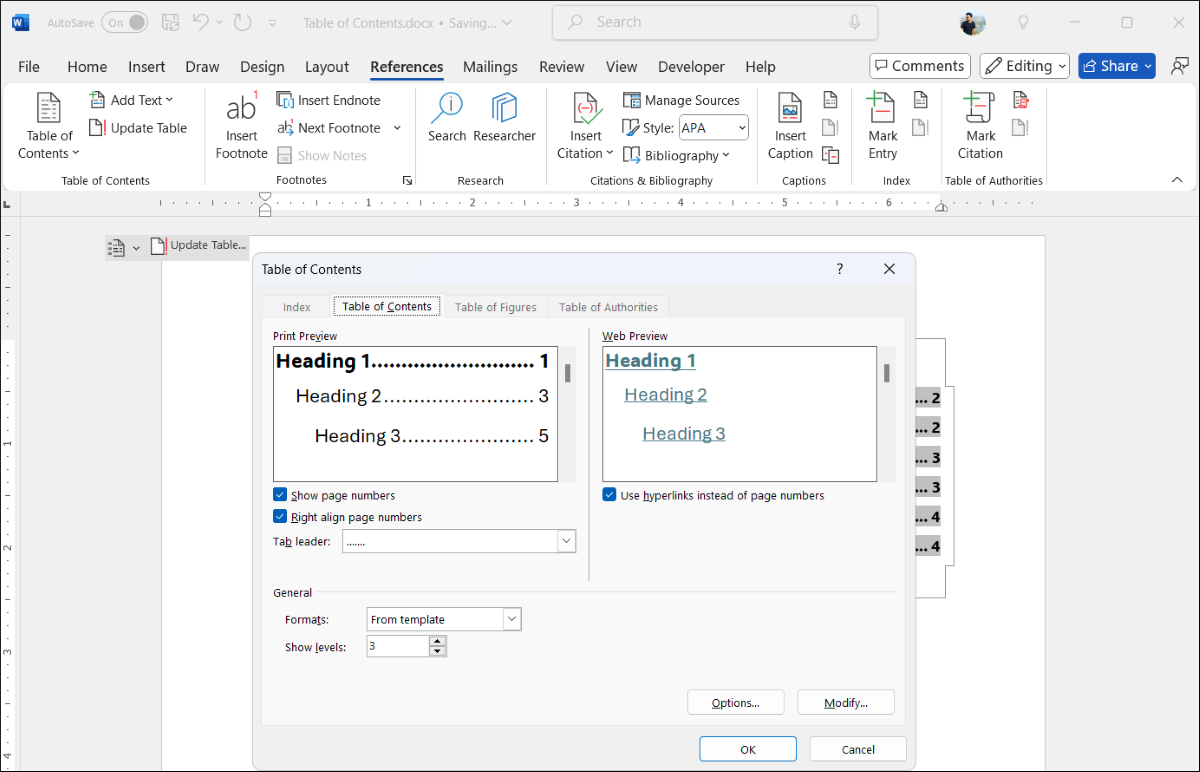Image resolution: width=1200 pixels, height=772 pixels.
Task: Click the Cross-reference icon in Captions
Action: point(830,154)
